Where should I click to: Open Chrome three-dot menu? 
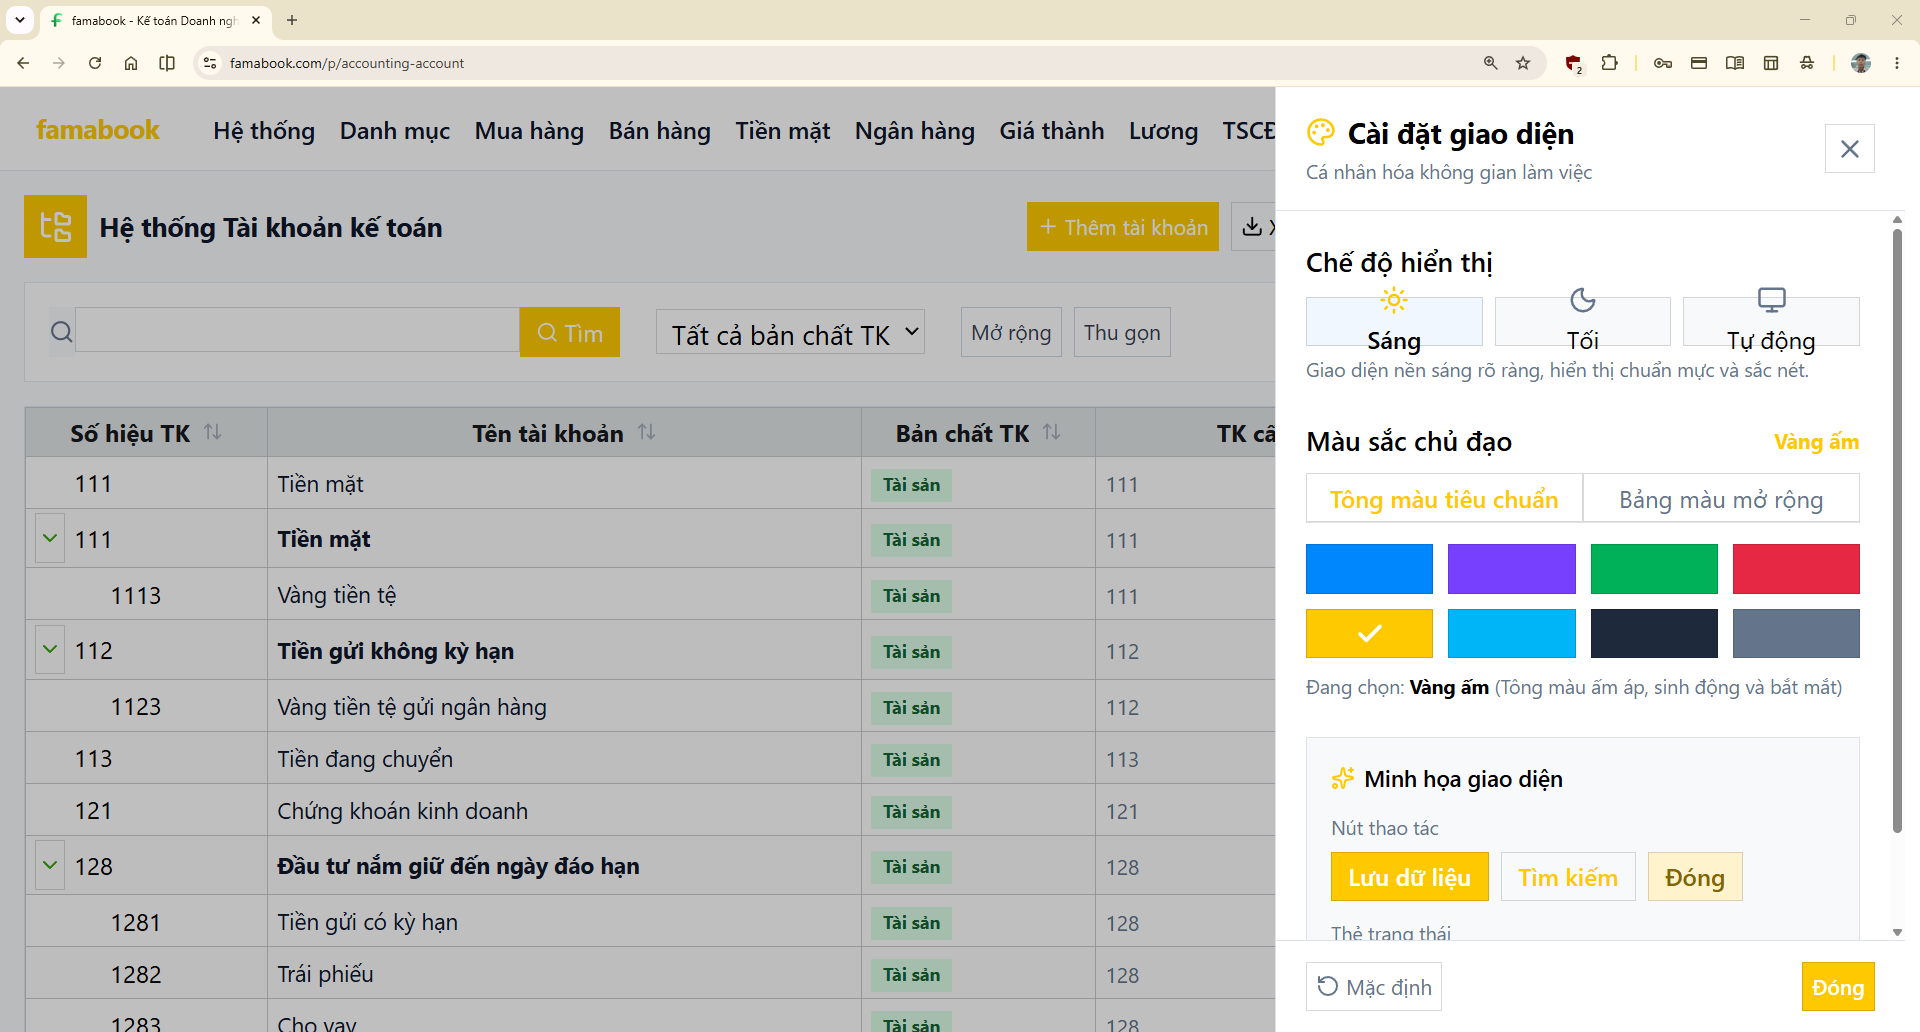[1897, 63]
